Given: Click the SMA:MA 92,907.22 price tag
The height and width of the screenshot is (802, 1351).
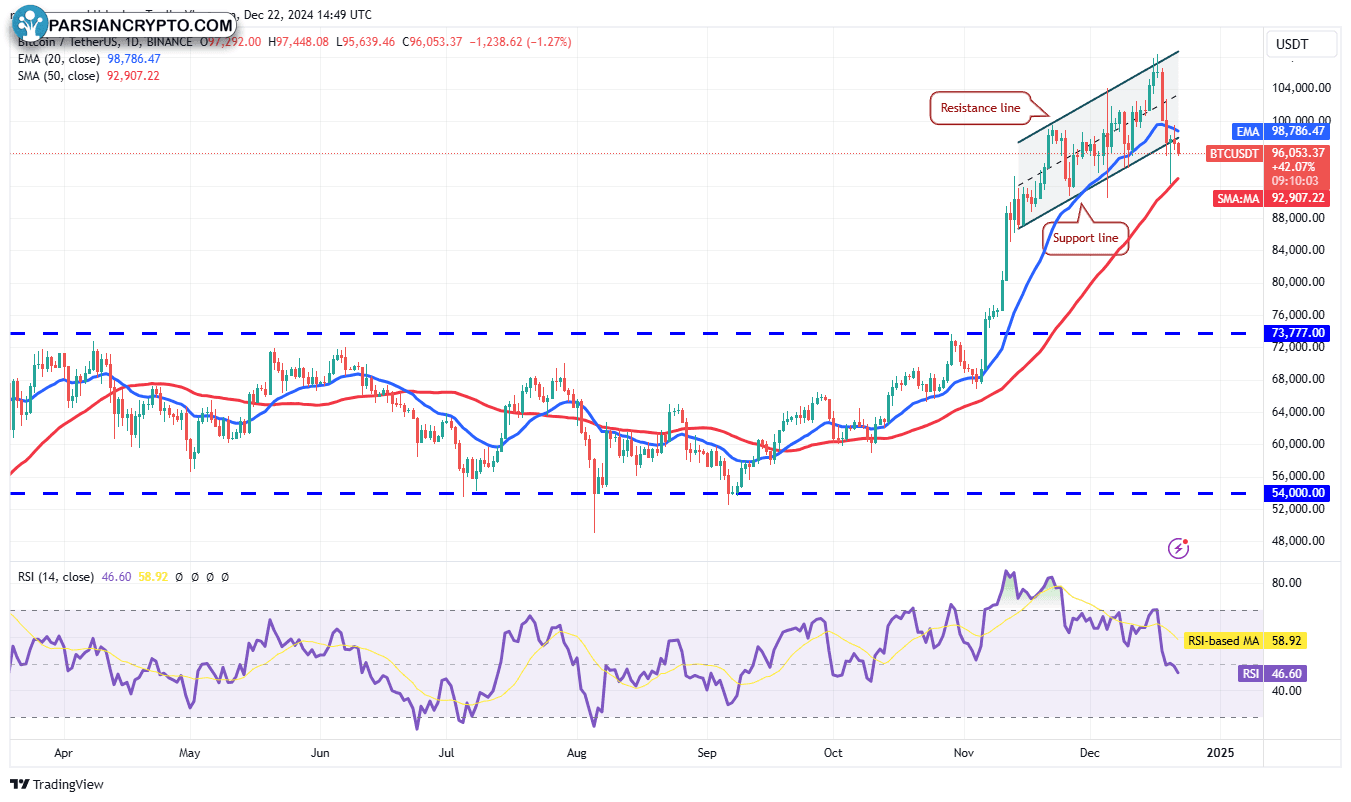Looking at the screenshot, I should click(x=1273, y=198).
